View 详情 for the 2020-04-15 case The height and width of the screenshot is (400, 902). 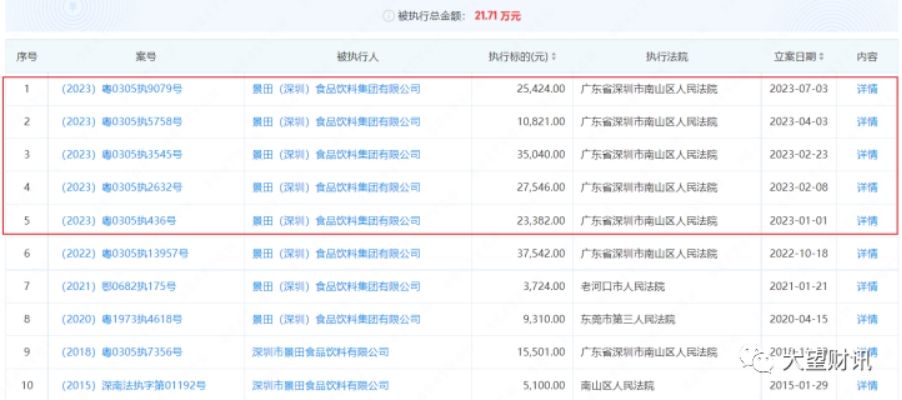coord(867,319)
